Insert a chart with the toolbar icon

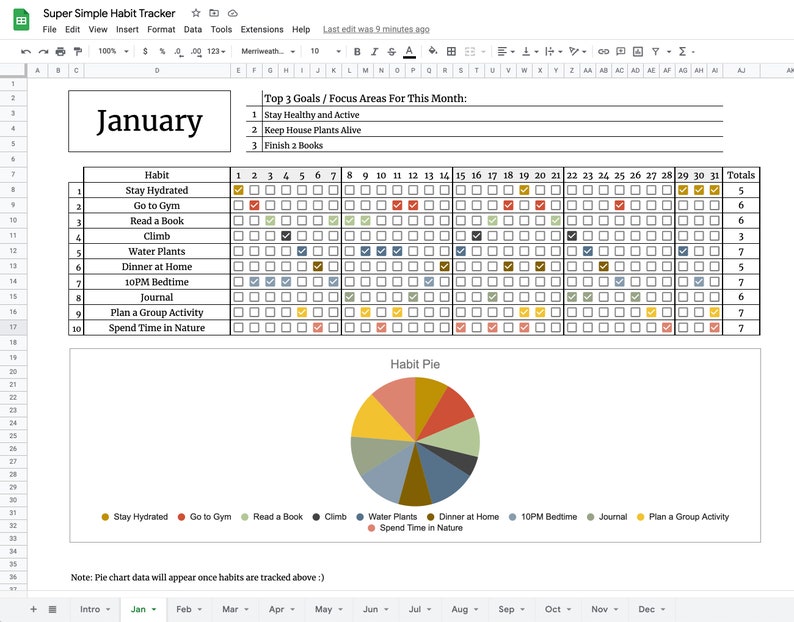638,51
